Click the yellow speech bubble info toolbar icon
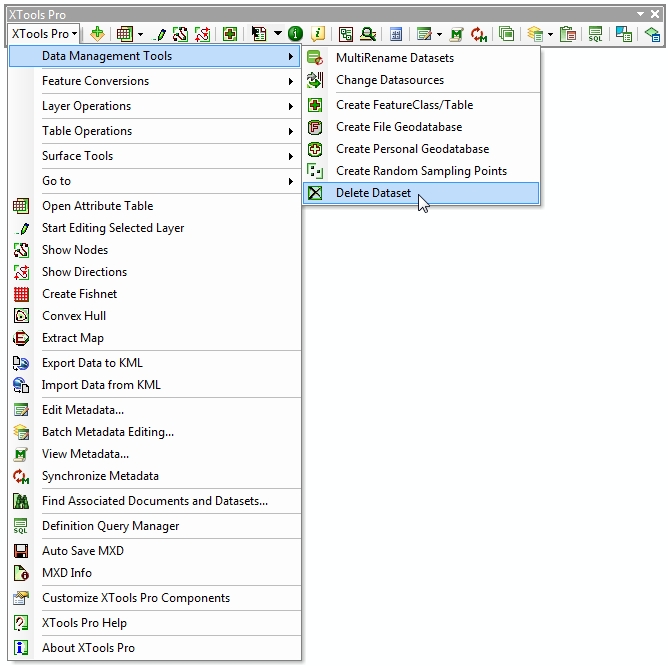This screenshot has height=666, width=668. [x=318, y=34]
